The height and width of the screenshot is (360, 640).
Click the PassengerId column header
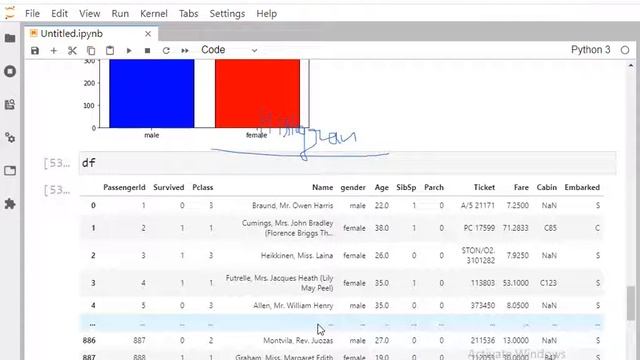click(124, 187)
